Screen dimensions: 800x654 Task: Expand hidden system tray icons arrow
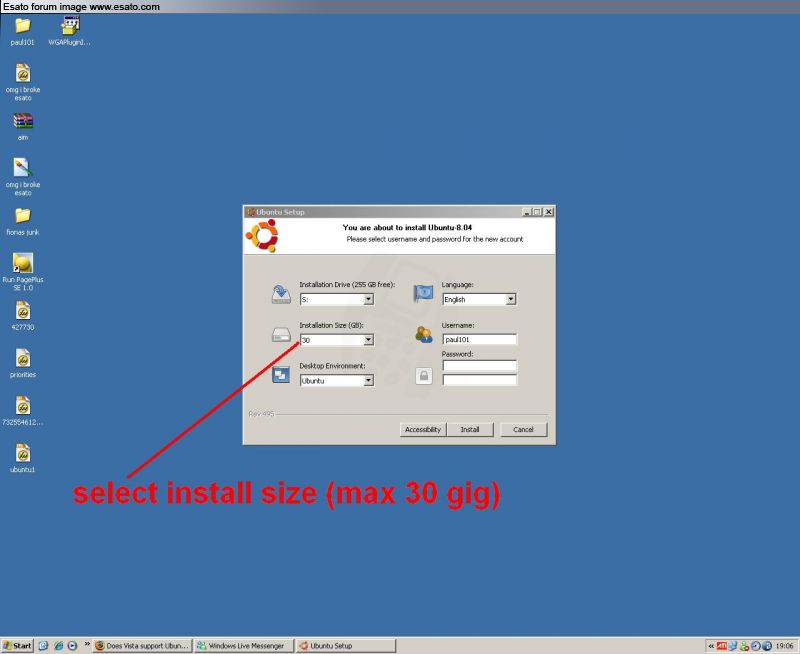click(711, 646)
